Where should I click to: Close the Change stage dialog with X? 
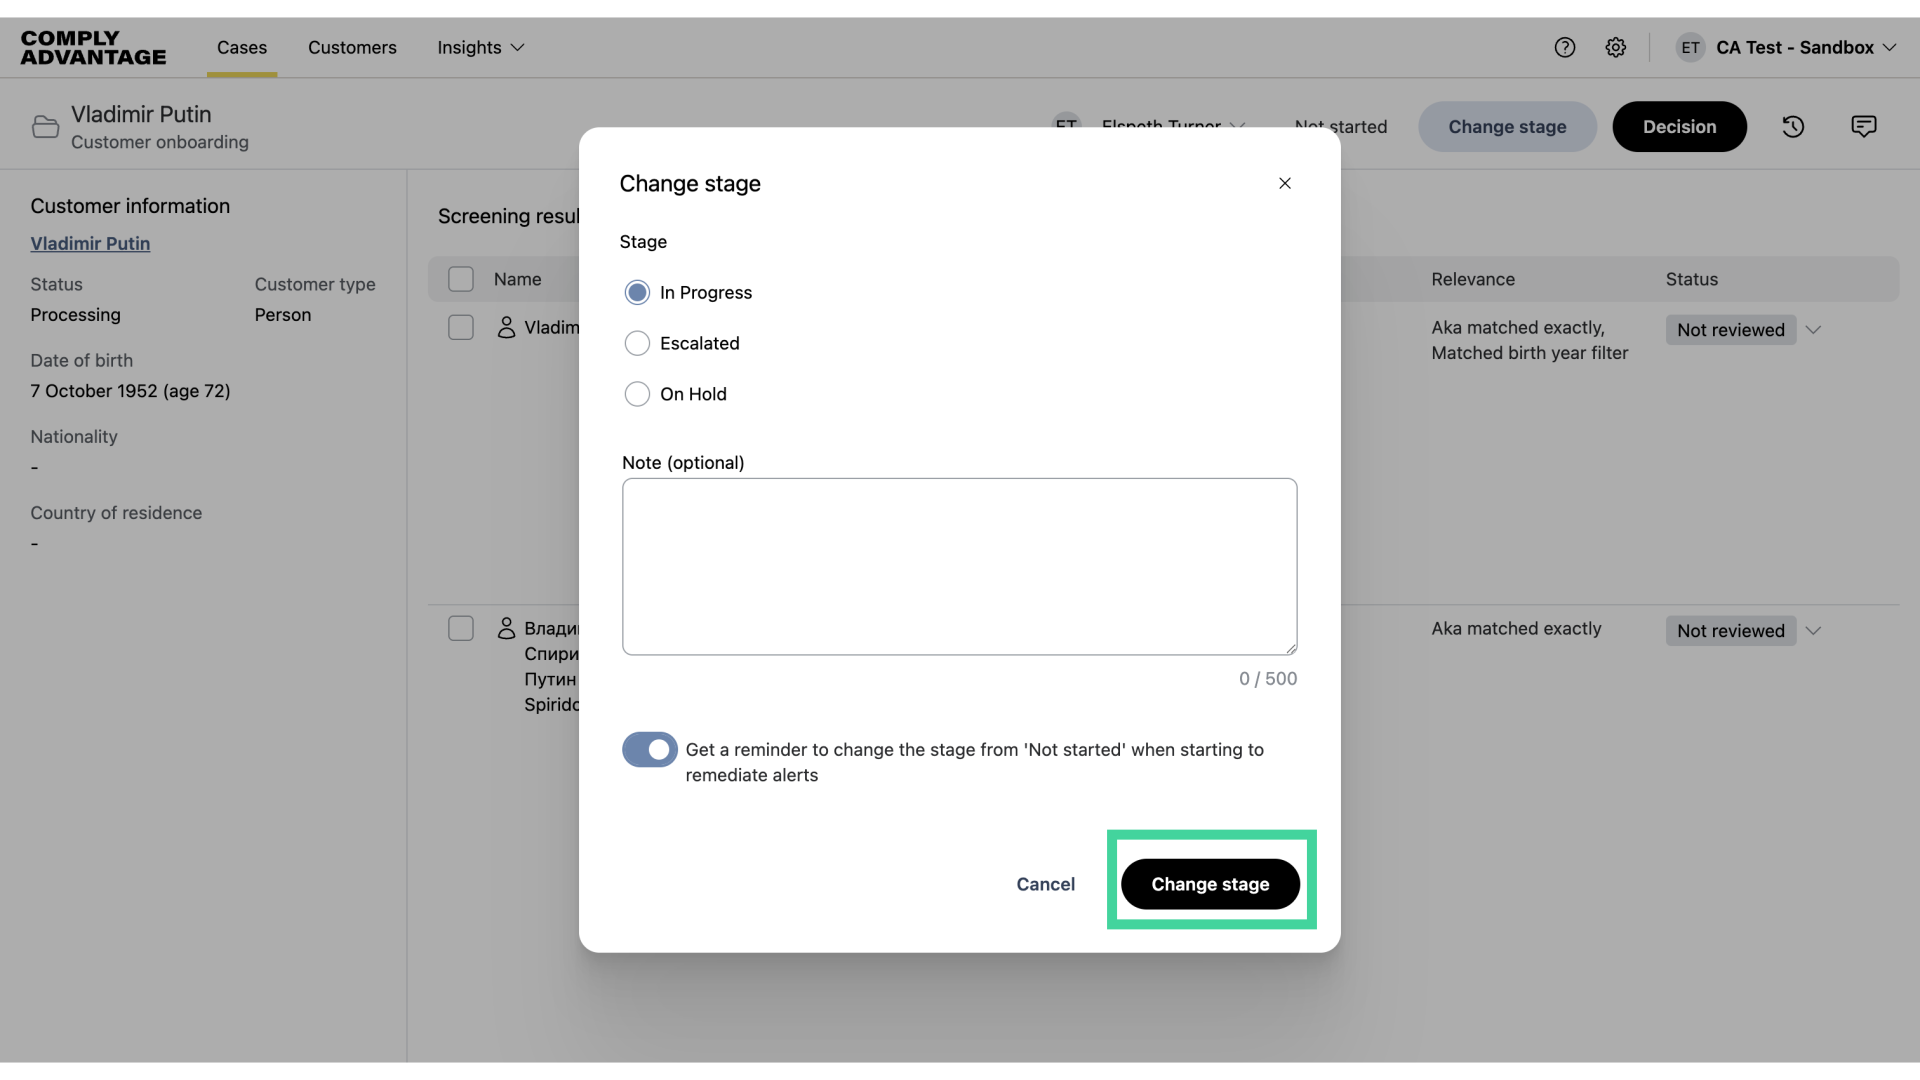pos(1285,183)
